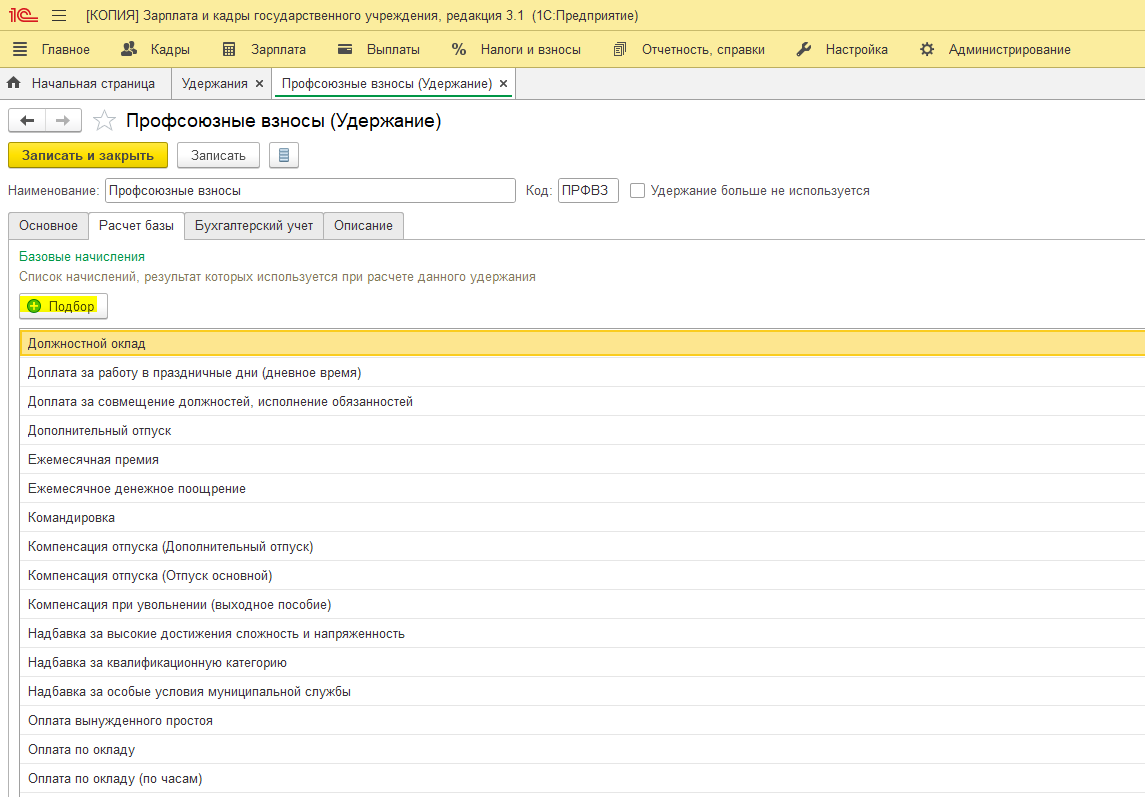This screenshot has height=797, width=1145.
Task: Select Надбавка за особые условия муниципальной службы
Action: tap(583, 692)
